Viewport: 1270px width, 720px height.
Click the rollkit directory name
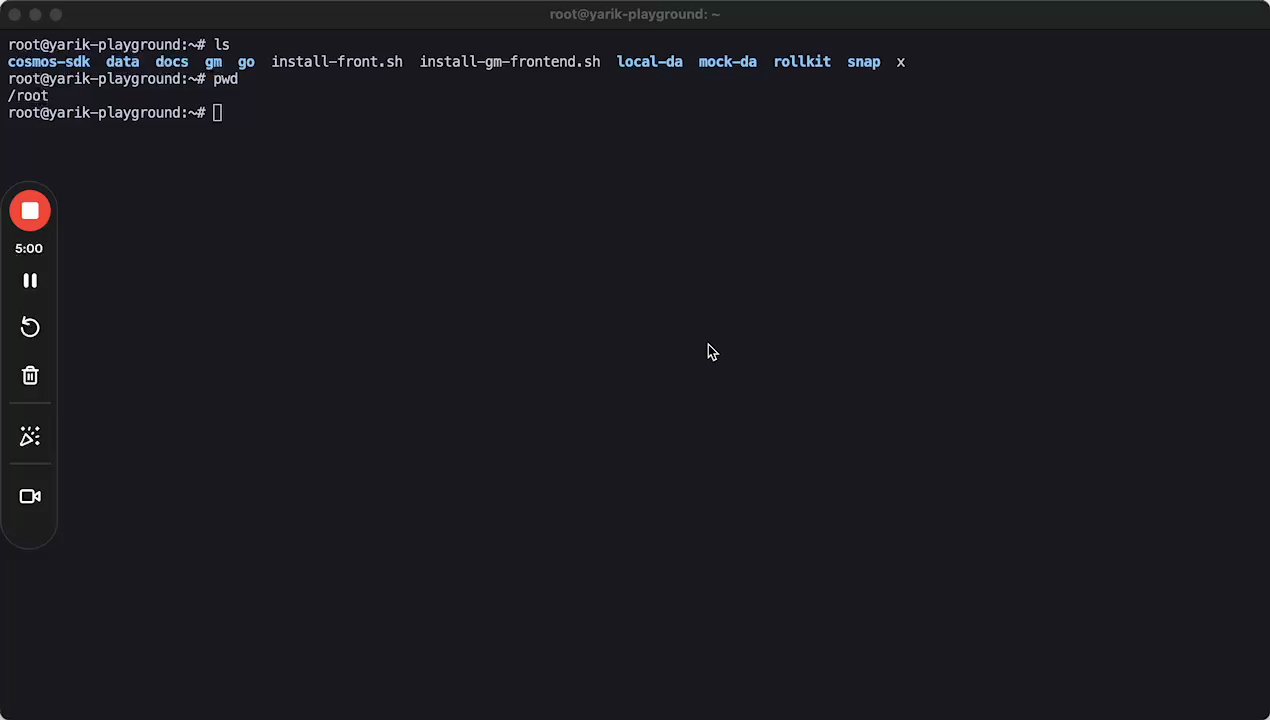pyautogui.click(x=802, y=62)
